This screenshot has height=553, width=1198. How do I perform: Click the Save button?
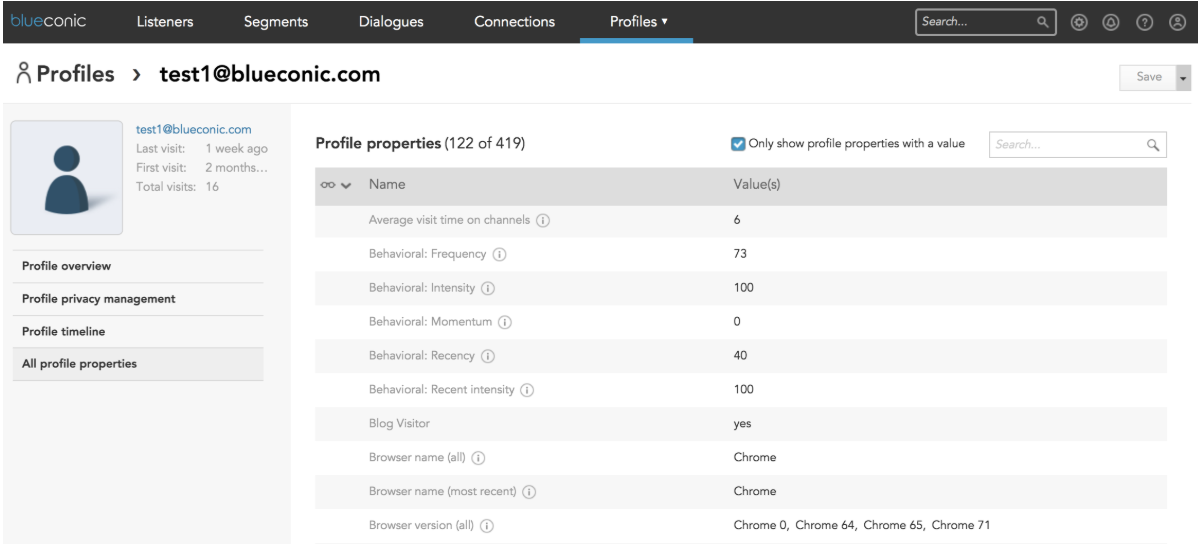(x=1148, y=77)
